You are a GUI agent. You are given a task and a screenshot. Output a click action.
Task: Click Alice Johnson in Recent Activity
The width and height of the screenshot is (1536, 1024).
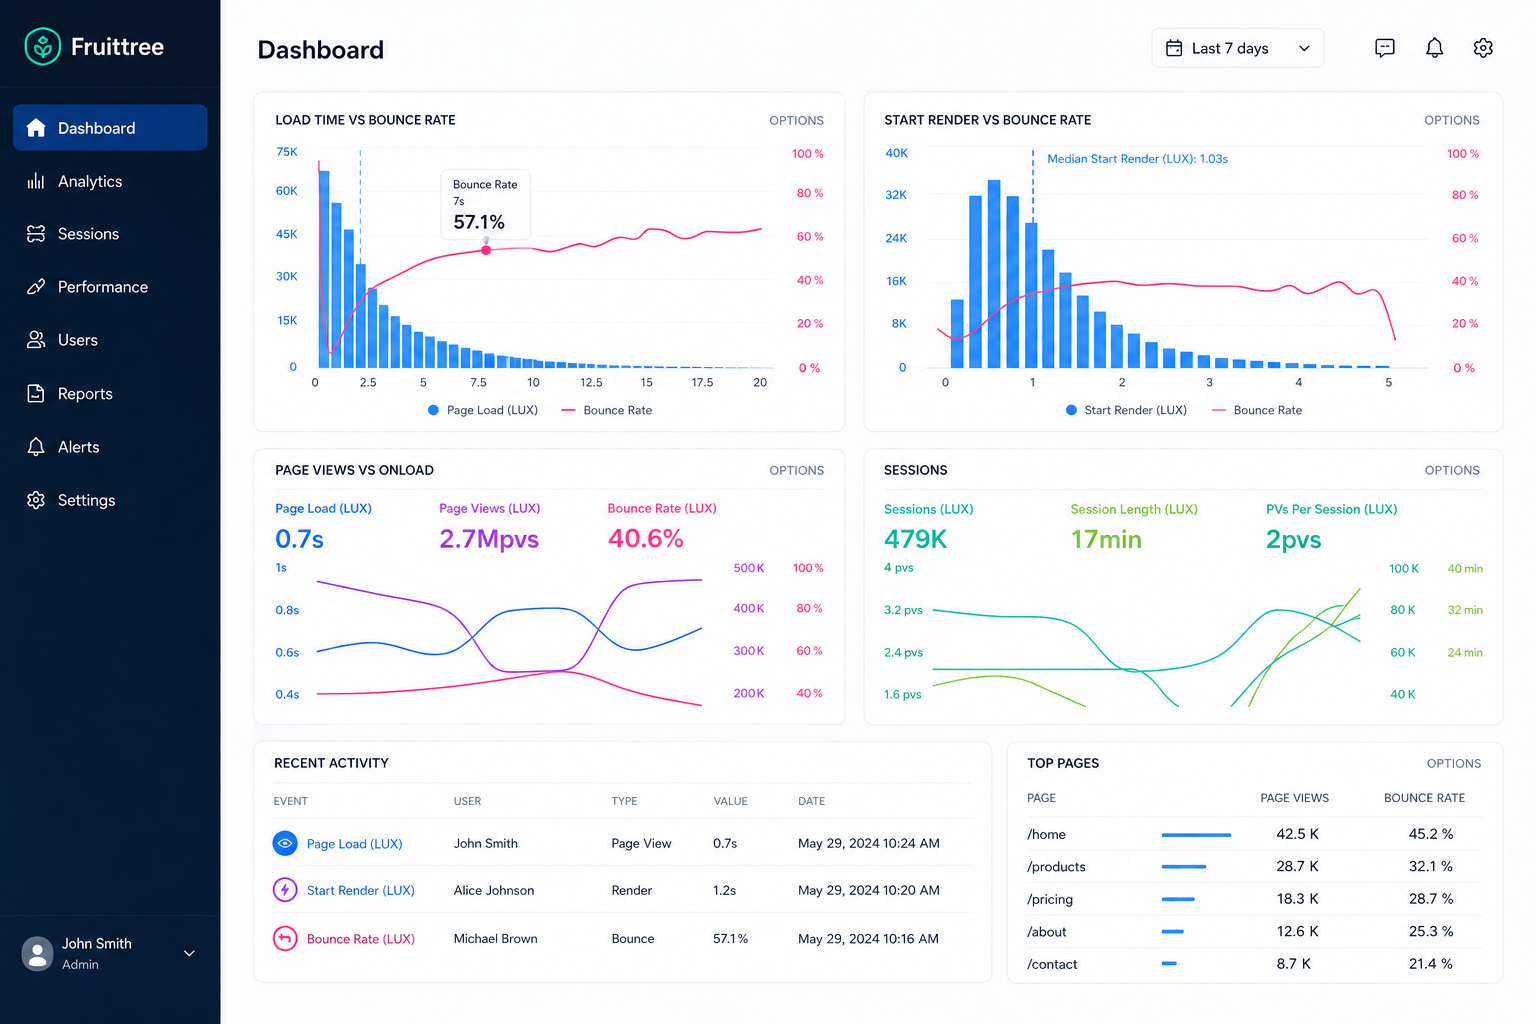pyautogui.click(x=494, y=890)
